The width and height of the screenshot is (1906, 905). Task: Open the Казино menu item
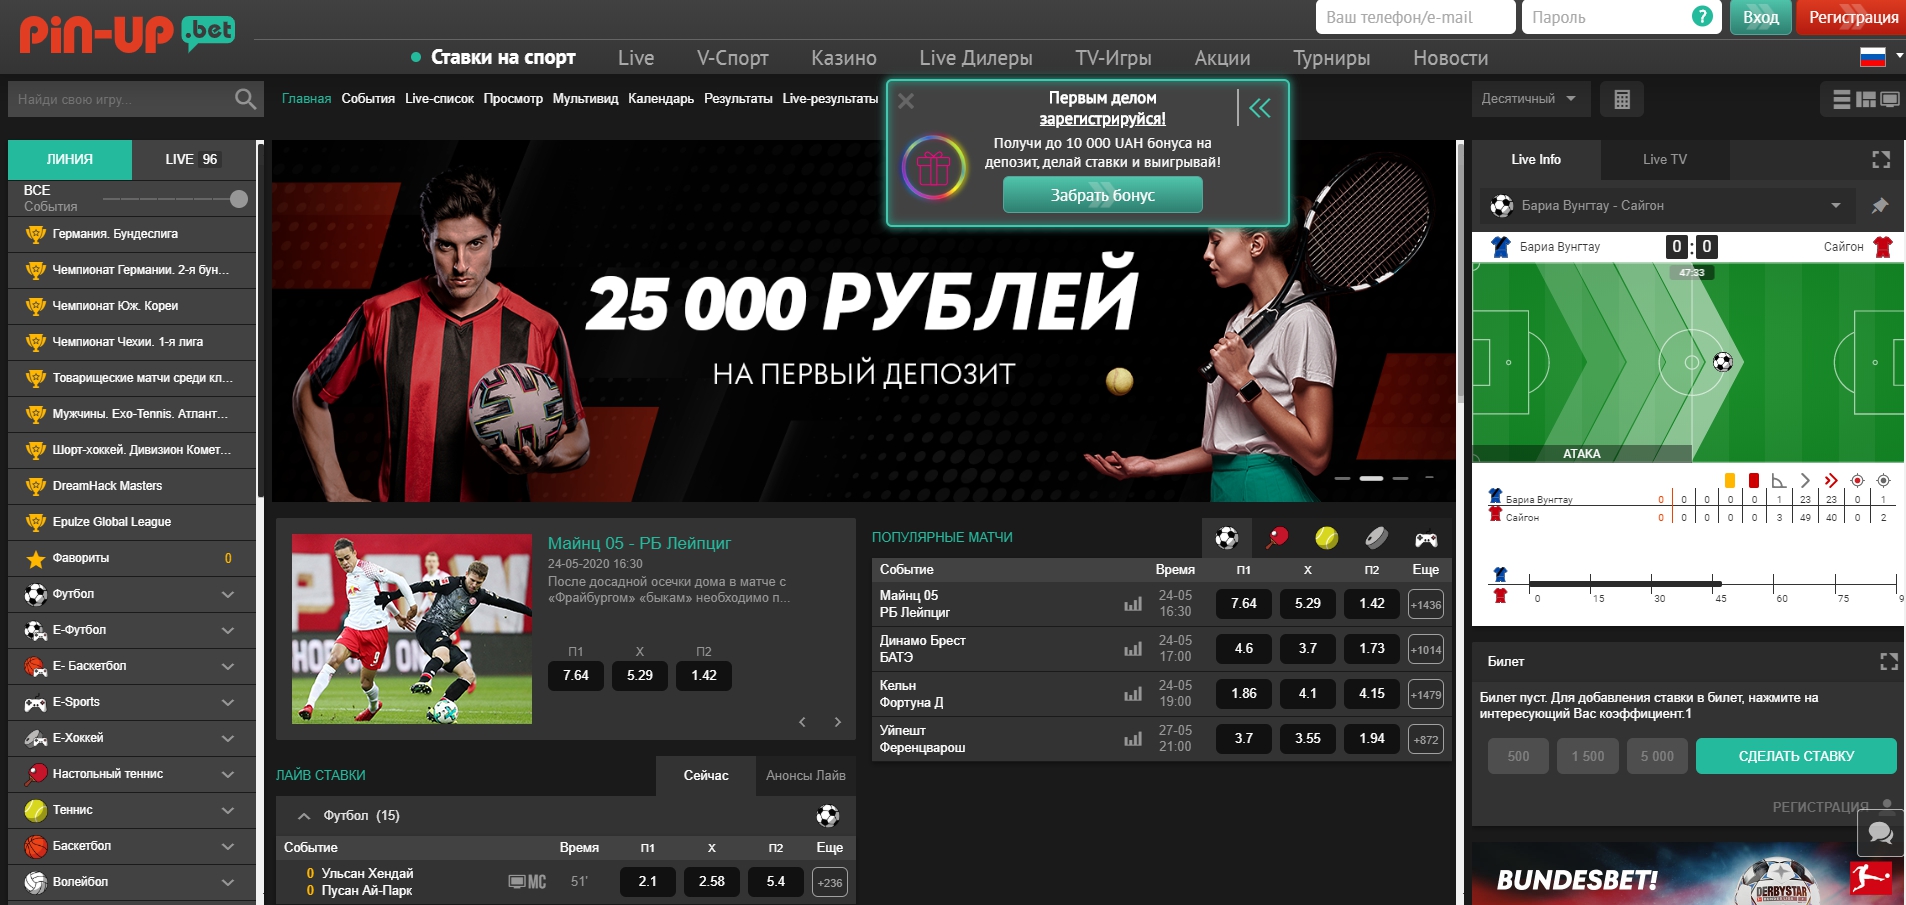(x=843, y=58)
